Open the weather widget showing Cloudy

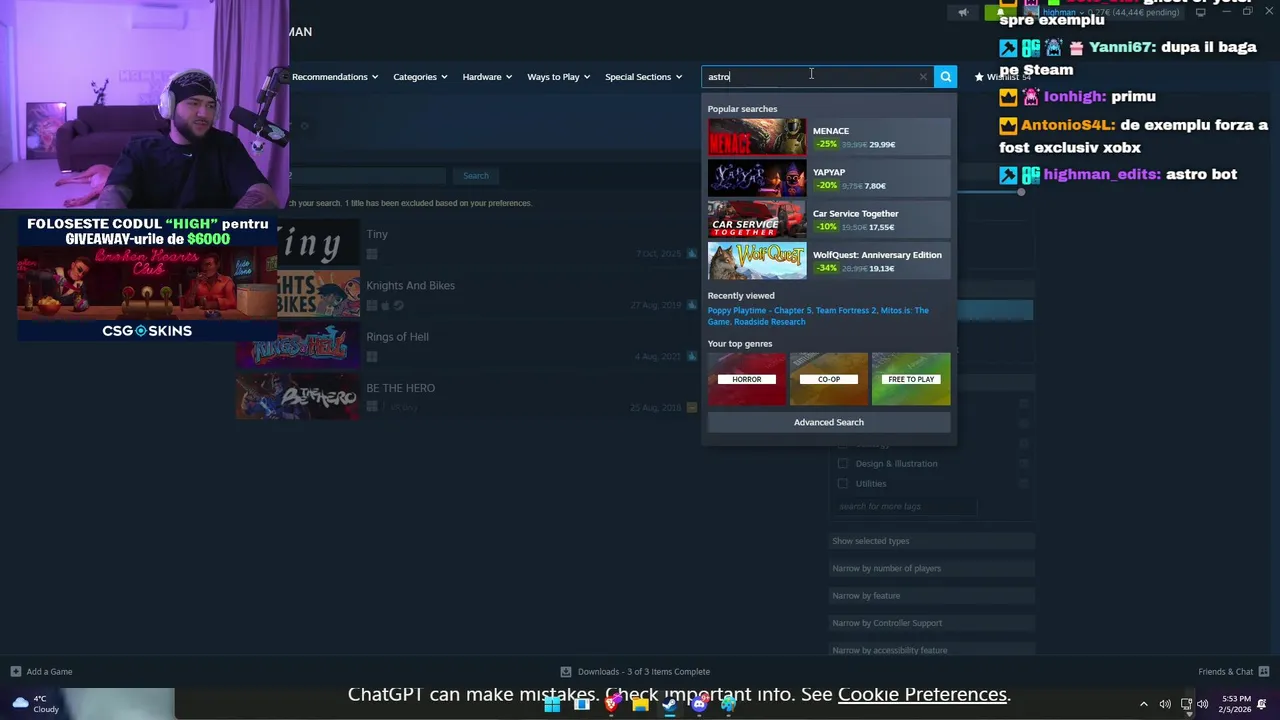(x=35, y=704)
